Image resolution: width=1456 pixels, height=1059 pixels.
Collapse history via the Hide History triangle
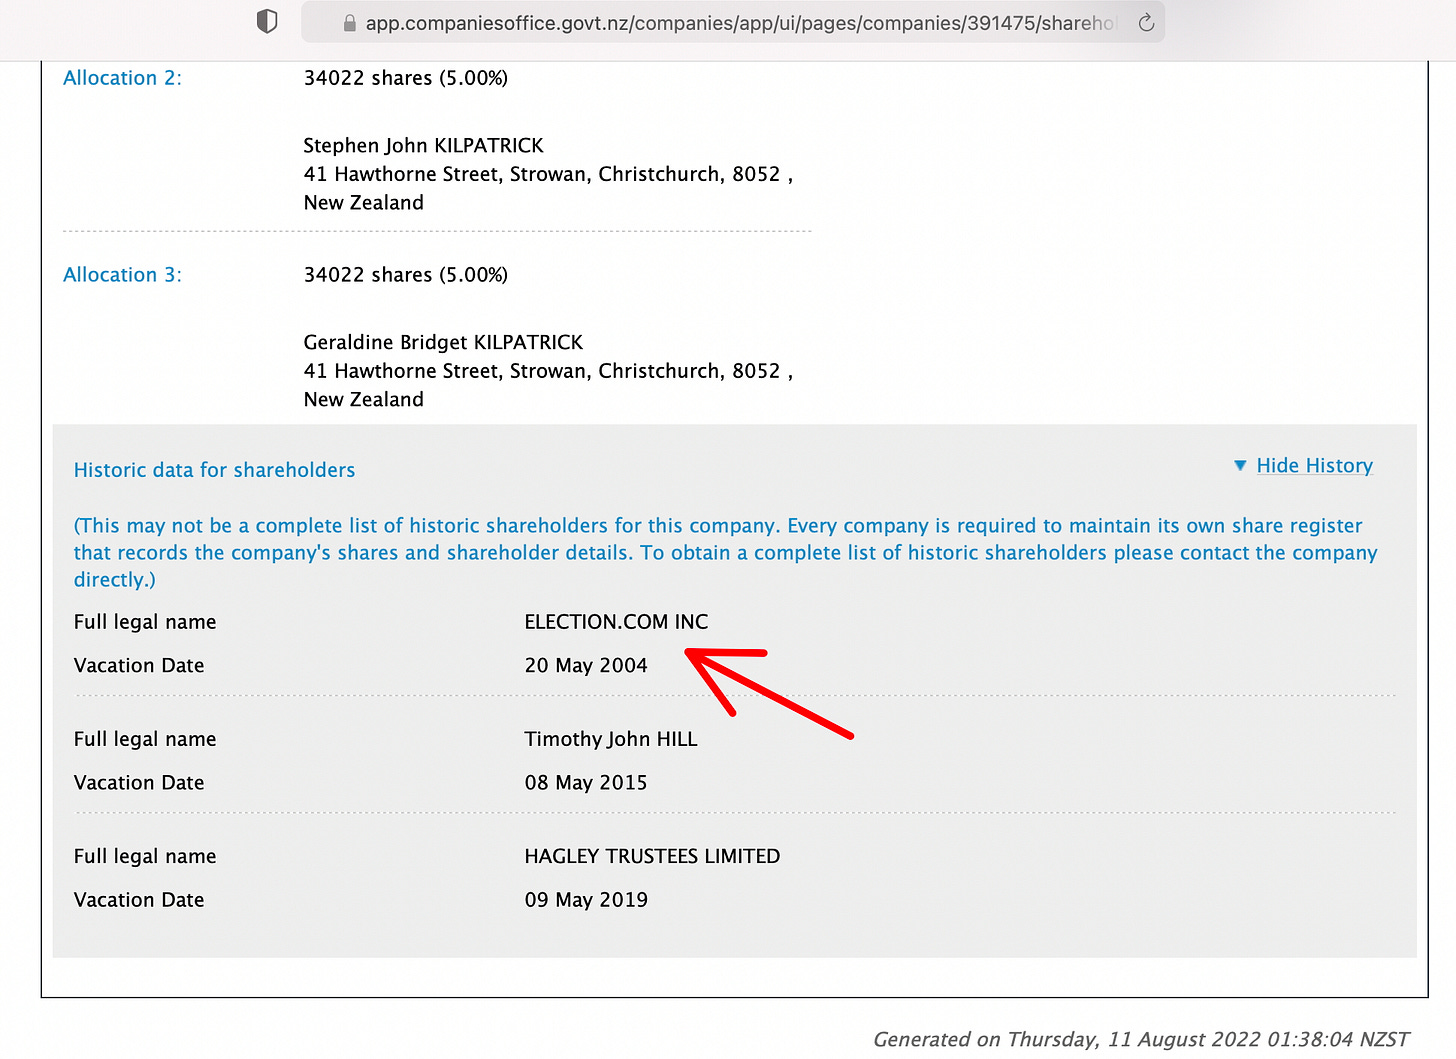click(x=1240, y=466)
